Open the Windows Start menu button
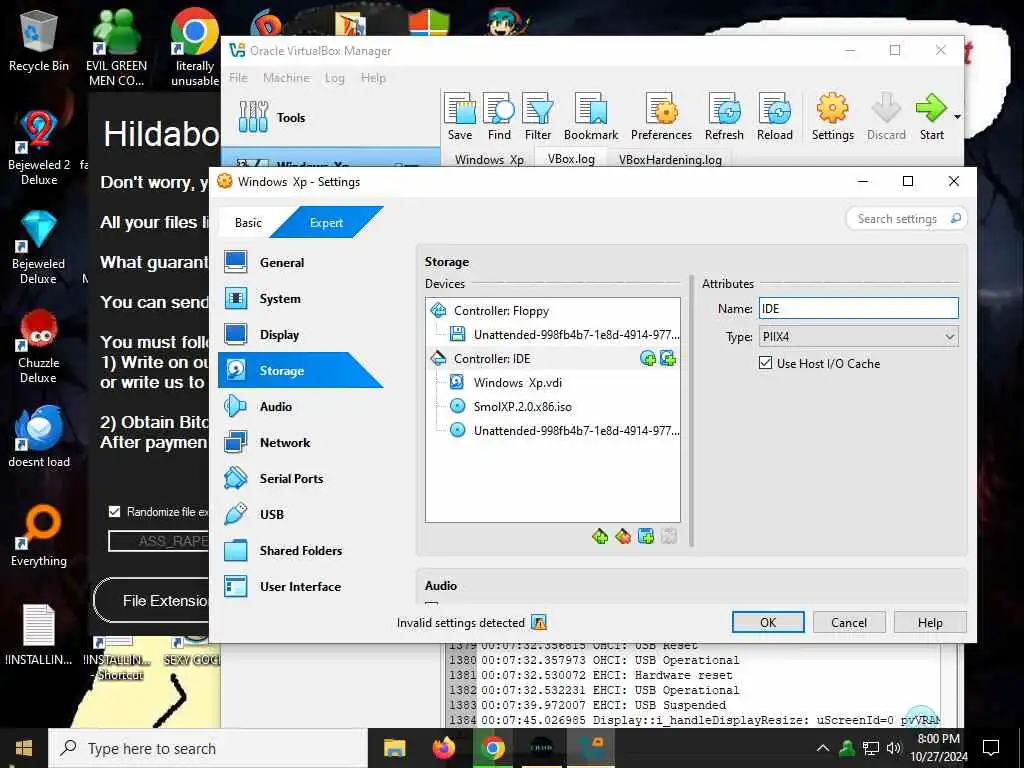This screenshot has width=1024, height=768. coord(24,748)
